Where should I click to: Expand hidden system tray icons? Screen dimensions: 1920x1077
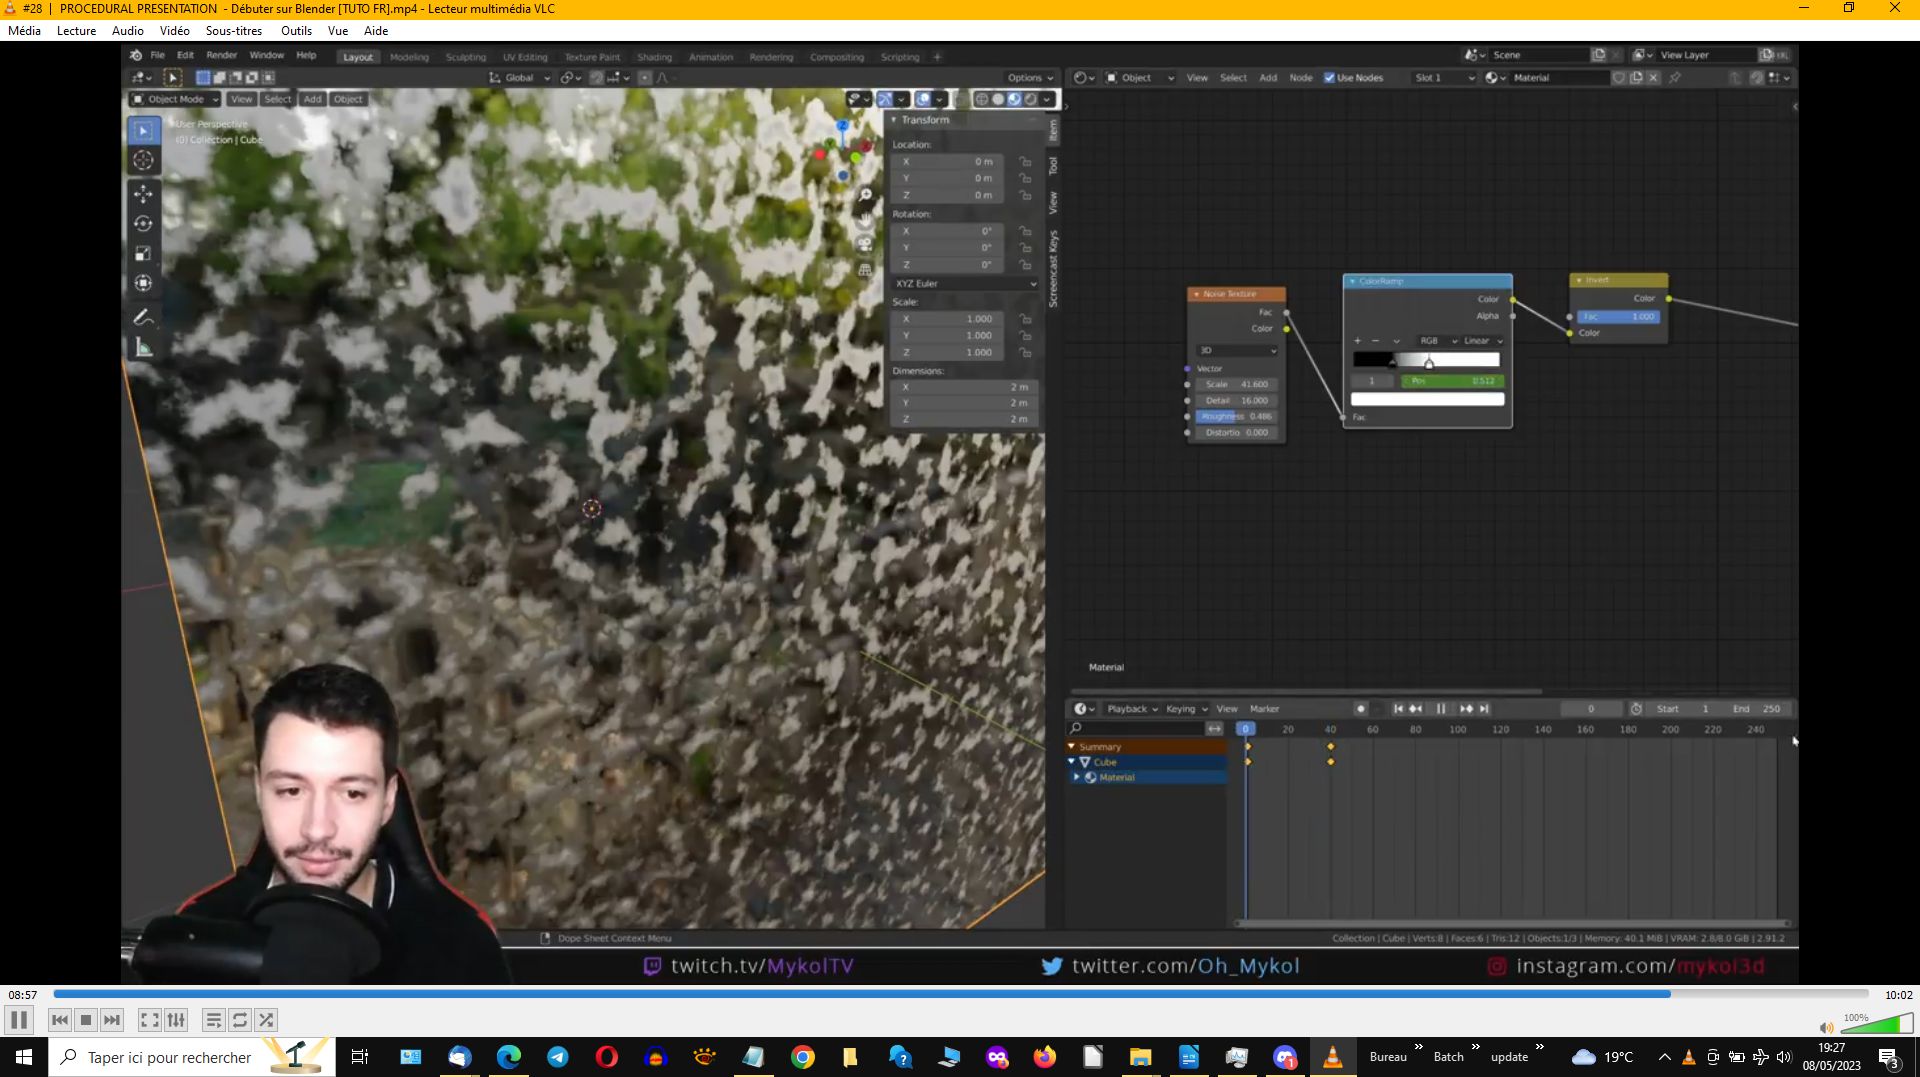1664,1057
